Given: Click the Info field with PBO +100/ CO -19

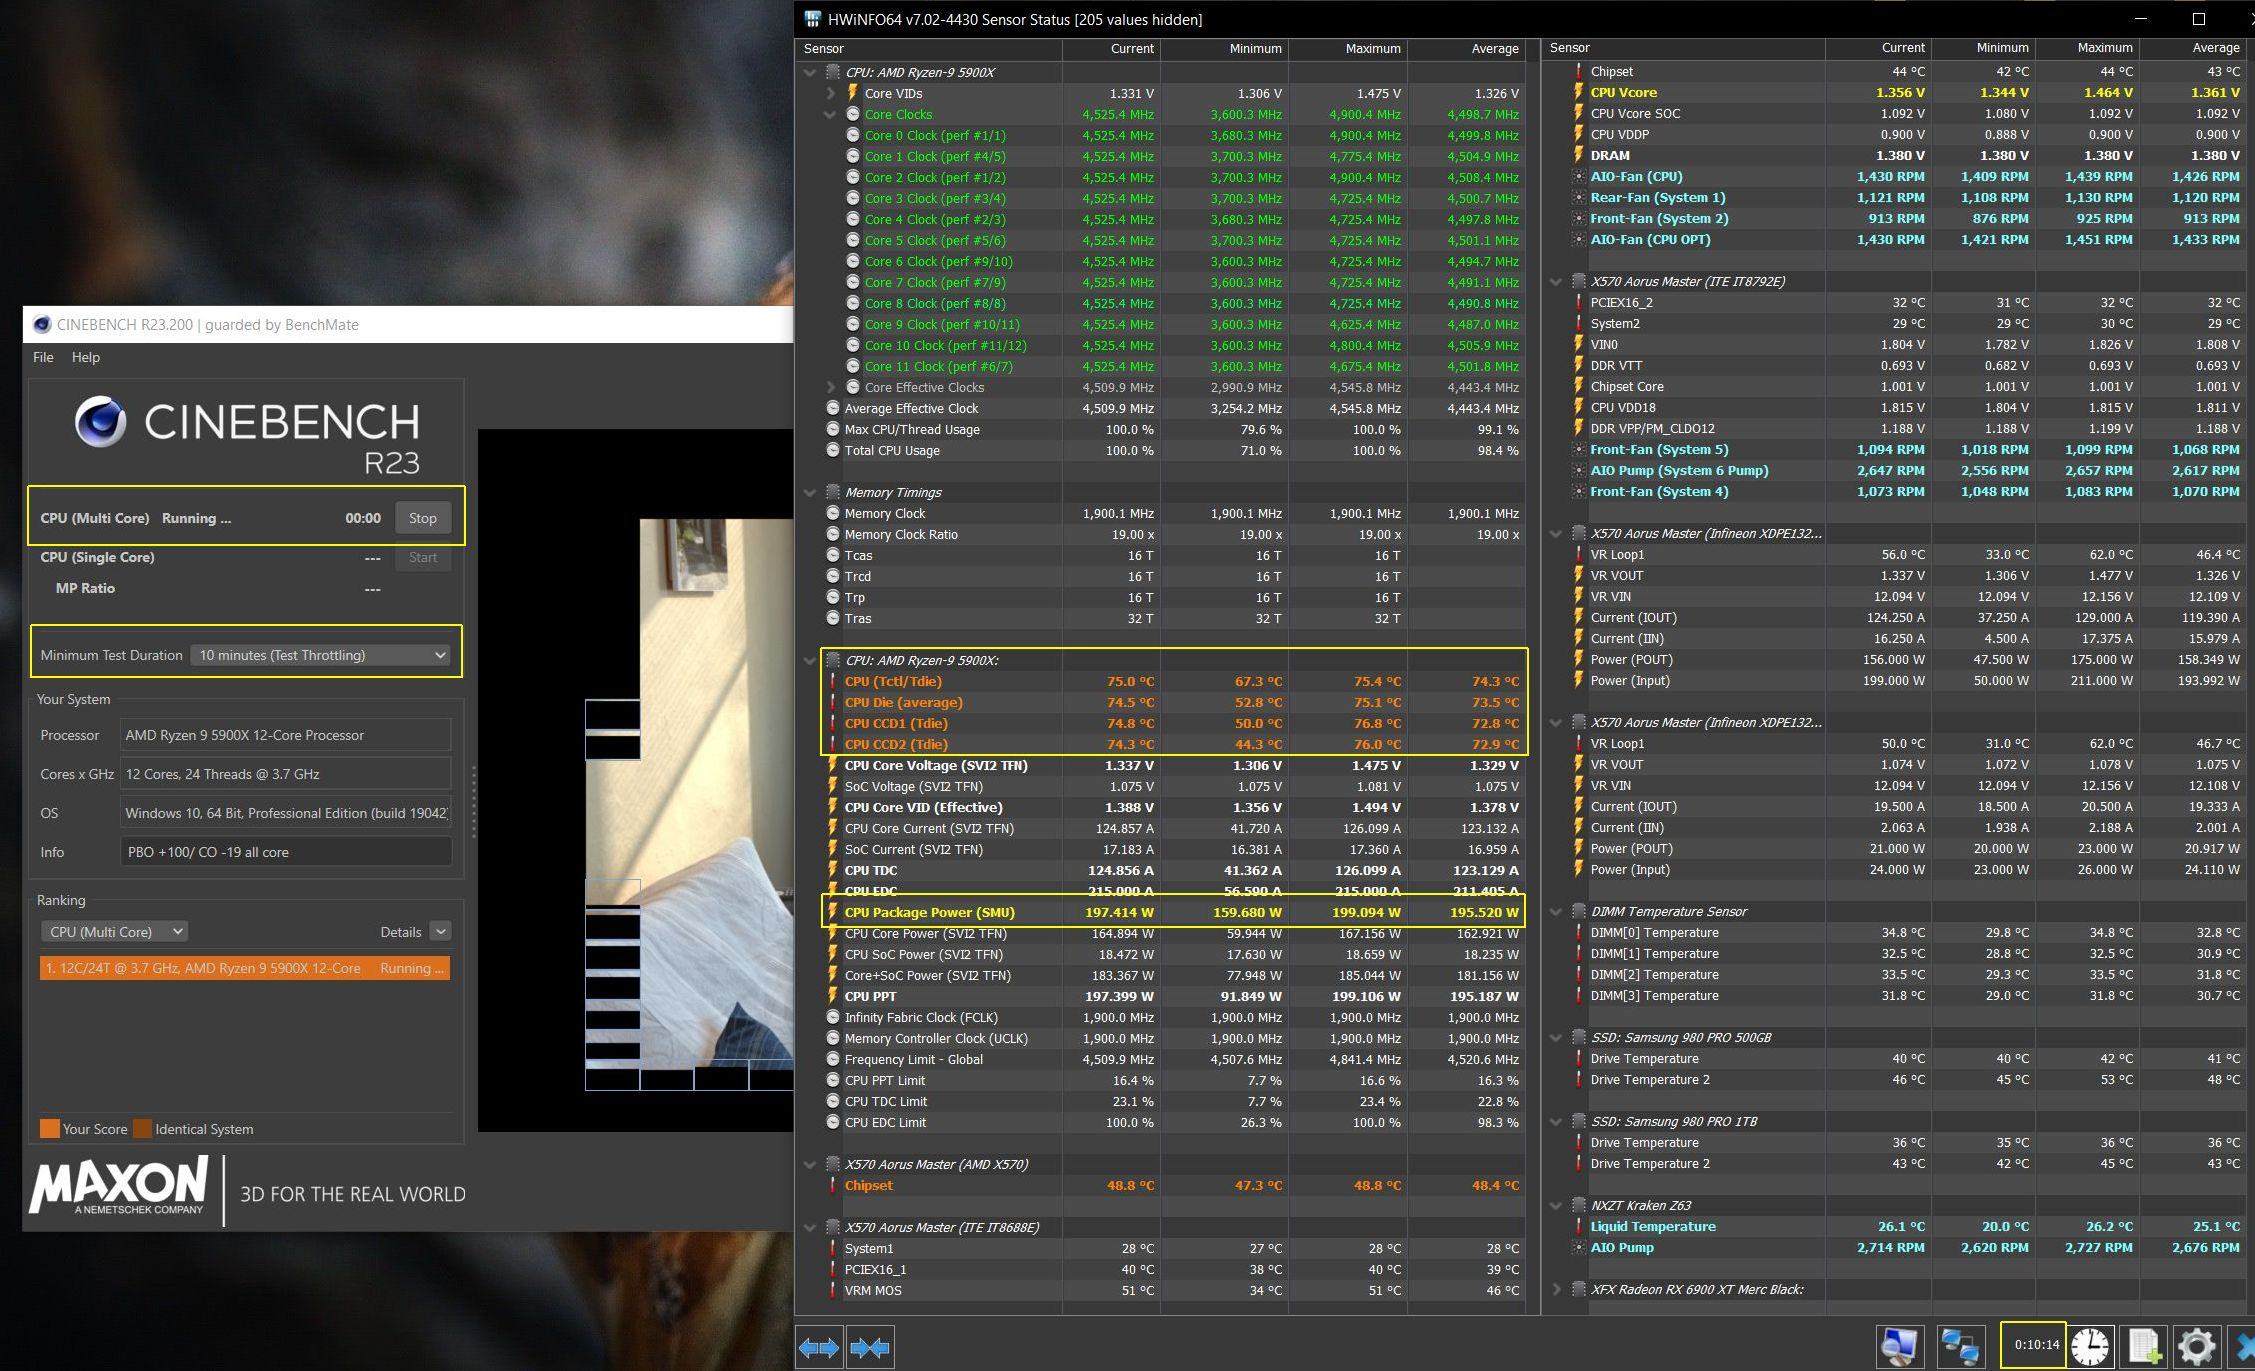Looking at the screenshot, I should [285, 852].
